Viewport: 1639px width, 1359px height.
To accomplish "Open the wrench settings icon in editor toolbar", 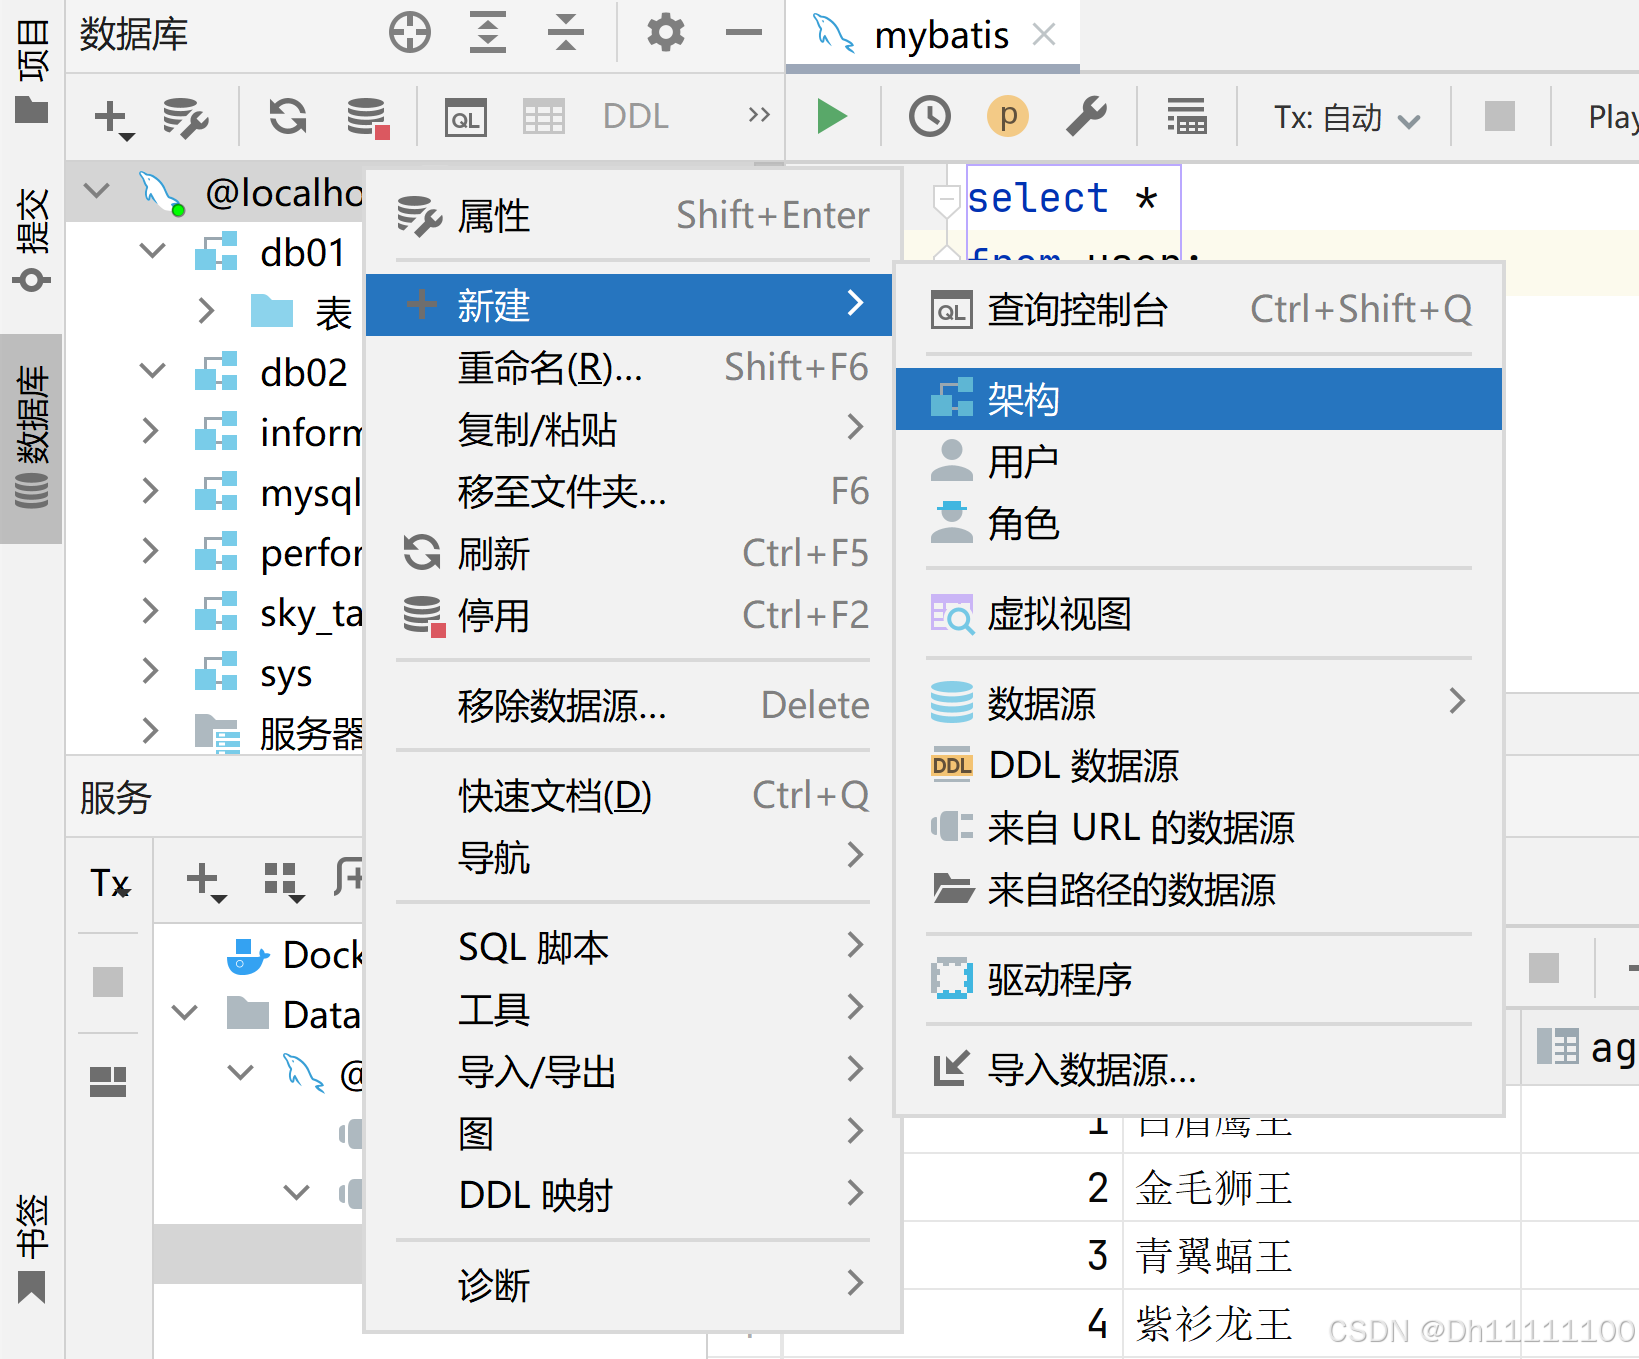I will click(1086, 117).
